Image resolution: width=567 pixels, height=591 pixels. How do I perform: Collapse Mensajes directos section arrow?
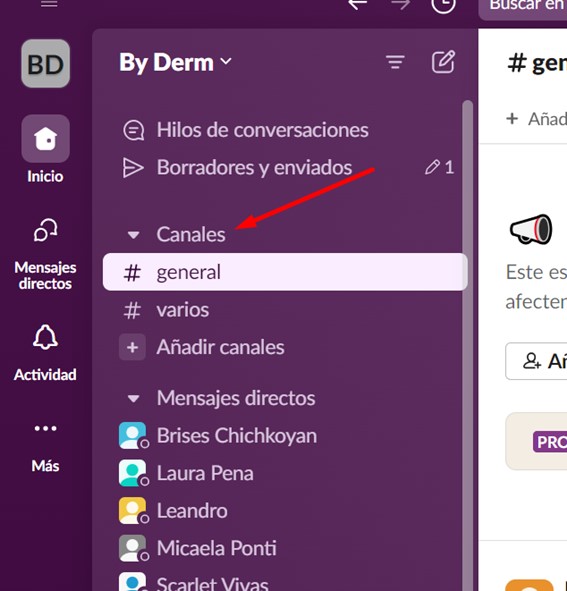tap(133, 399)
